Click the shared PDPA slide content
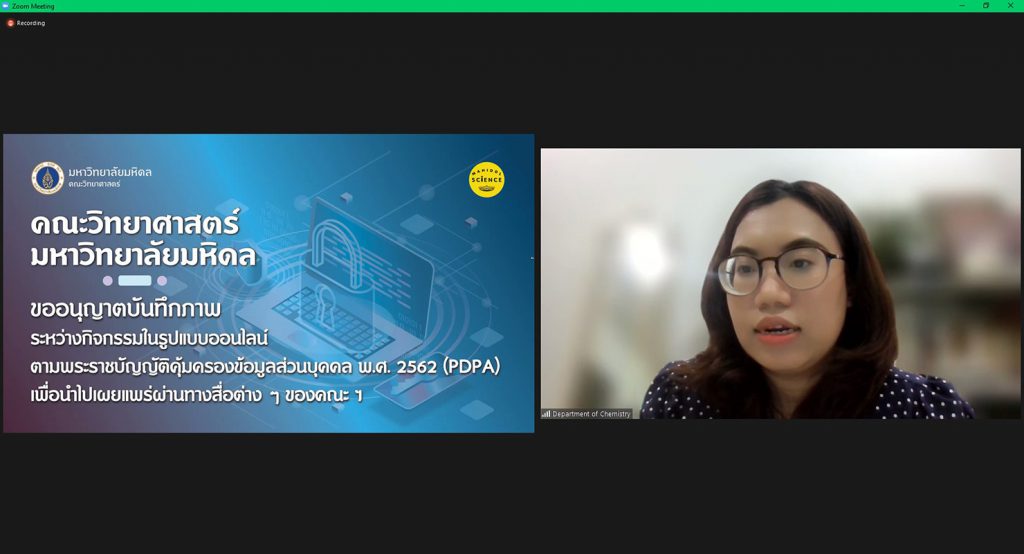Viewport: 1024px width, 554px height. coord(268,284)
